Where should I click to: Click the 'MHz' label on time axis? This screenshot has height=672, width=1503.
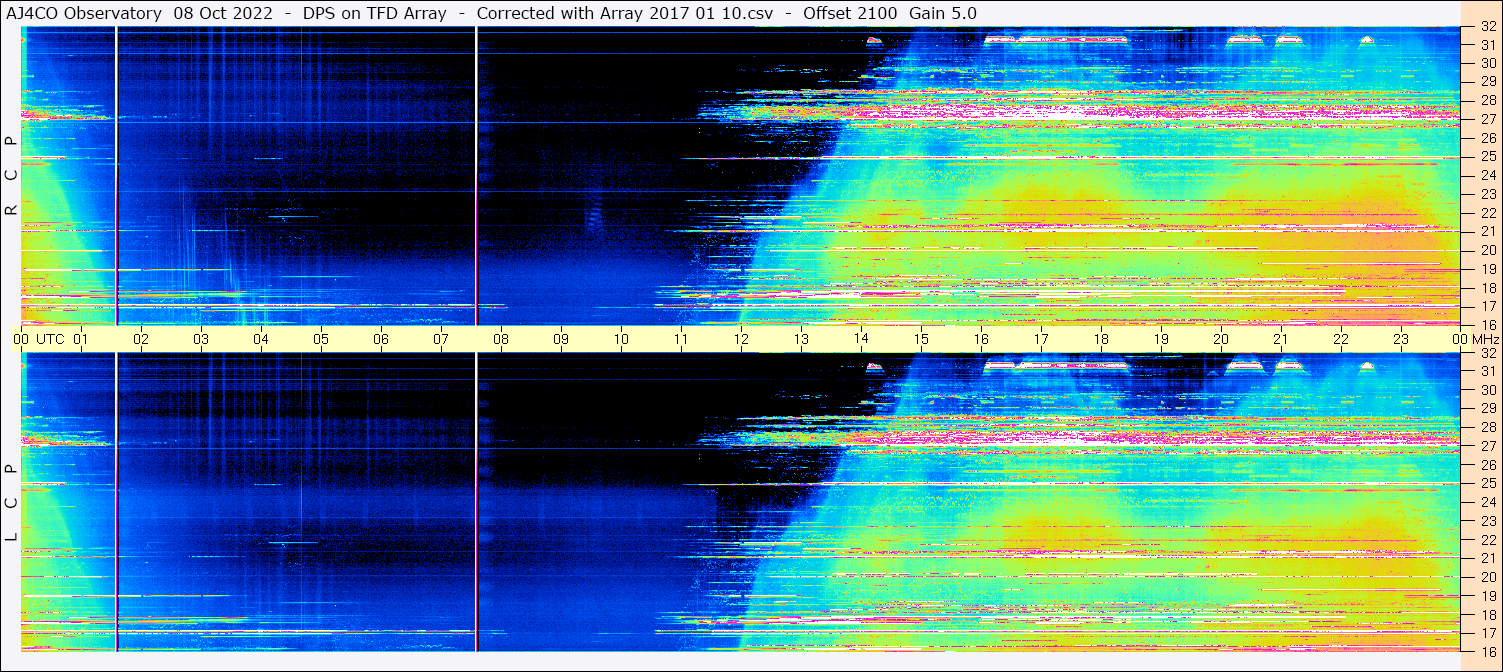click(x=1484, y=339)
